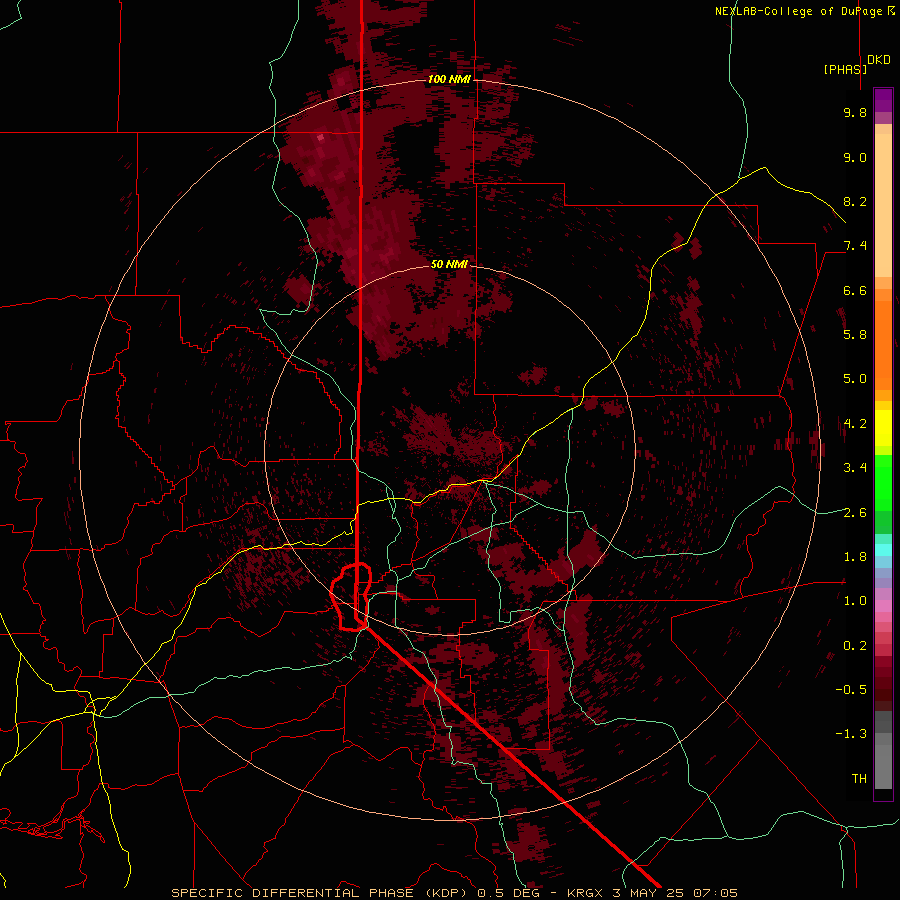Click the thick red warning polygon outline
The image size is (900, 900).
351,597
